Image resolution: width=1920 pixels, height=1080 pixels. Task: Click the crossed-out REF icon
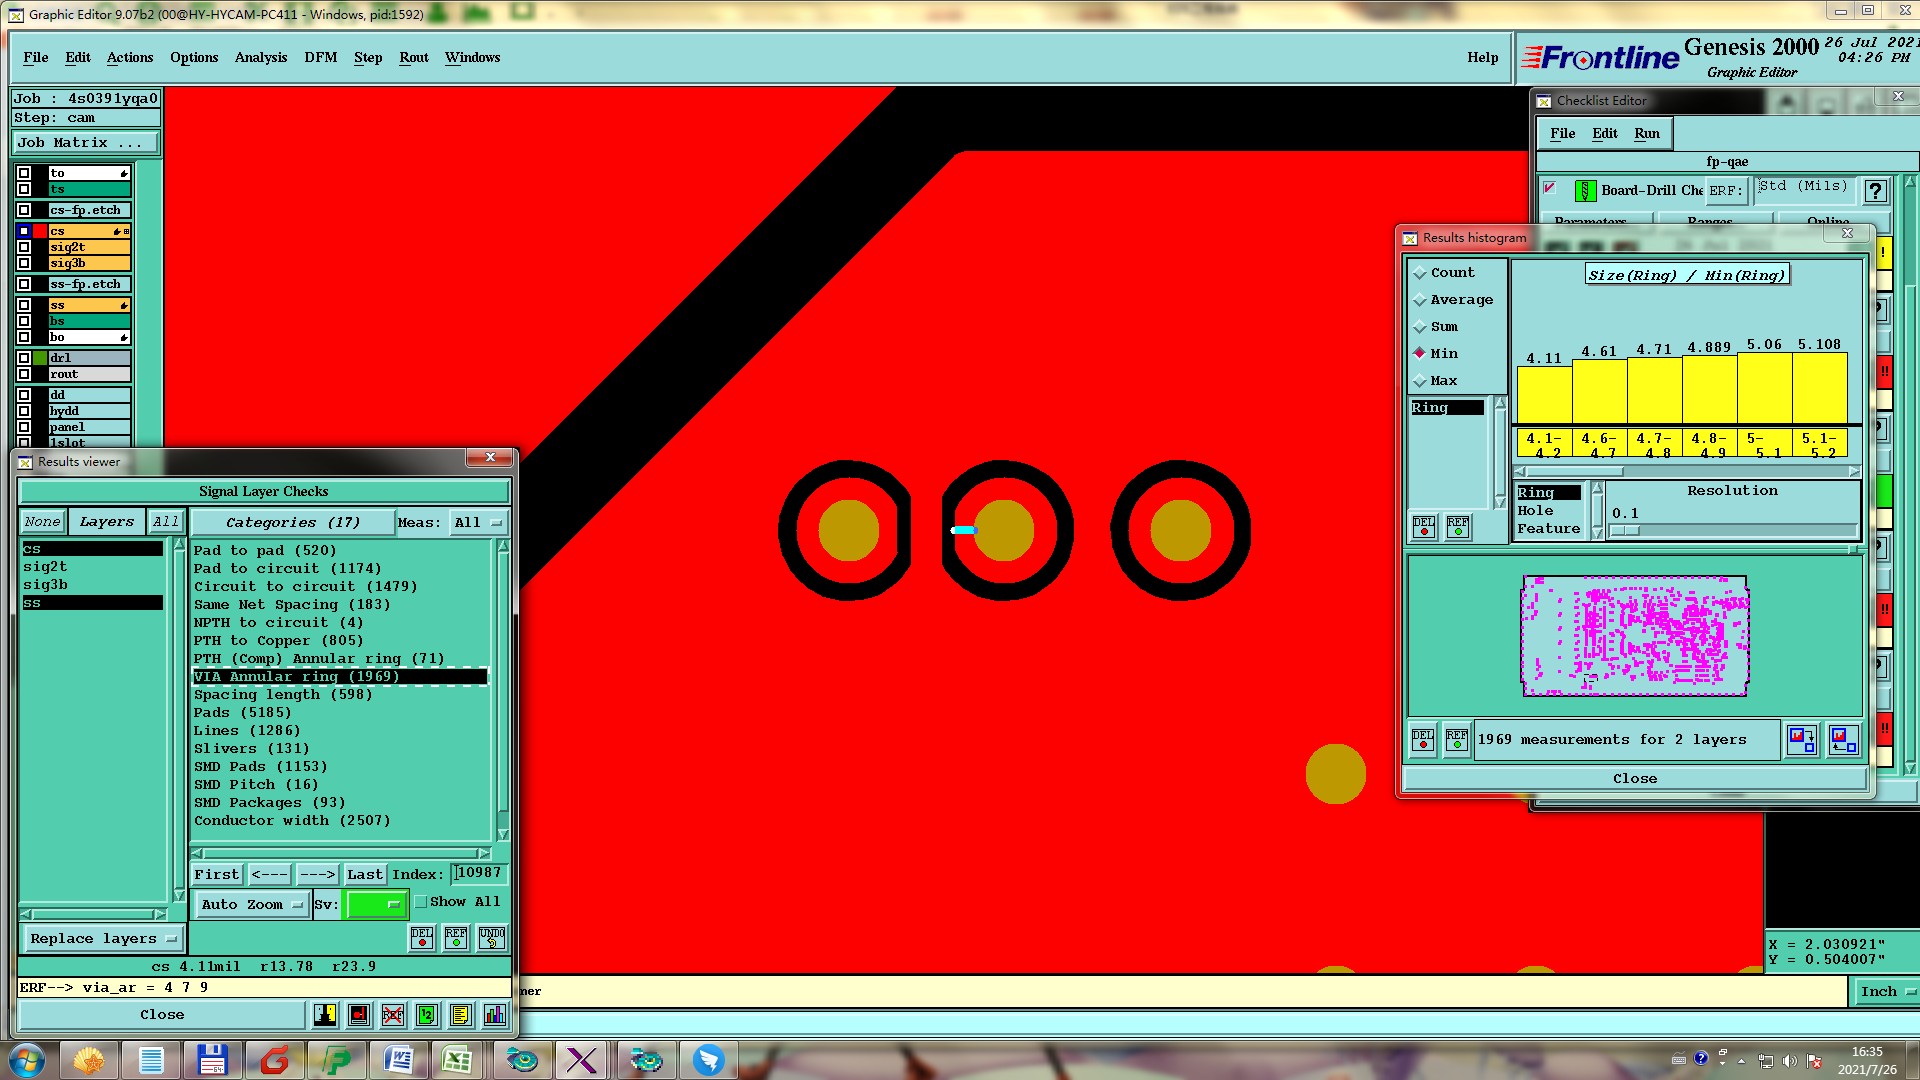[x=393, y=1015]
